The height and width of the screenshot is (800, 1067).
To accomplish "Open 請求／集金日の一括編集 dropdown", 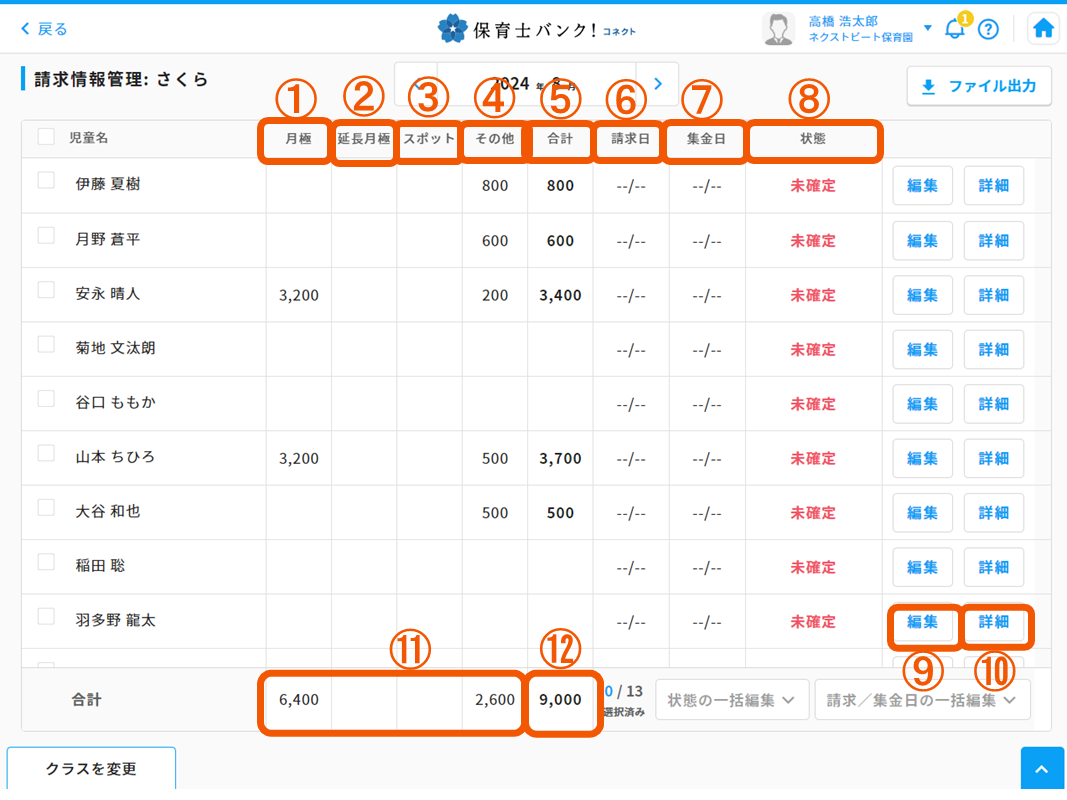I will 921,700.
